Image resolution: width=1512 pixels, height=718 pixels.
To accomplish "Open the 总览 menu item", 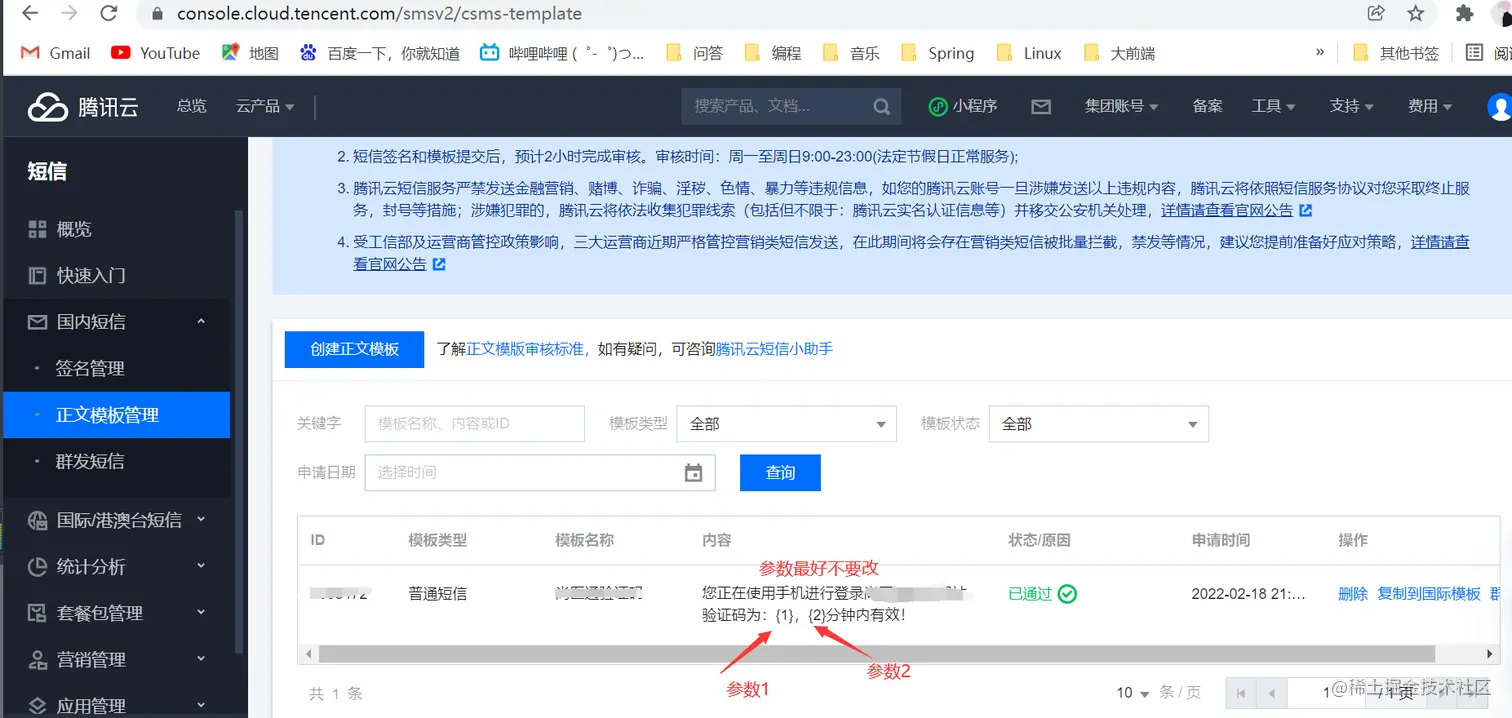I will (192, 106).
